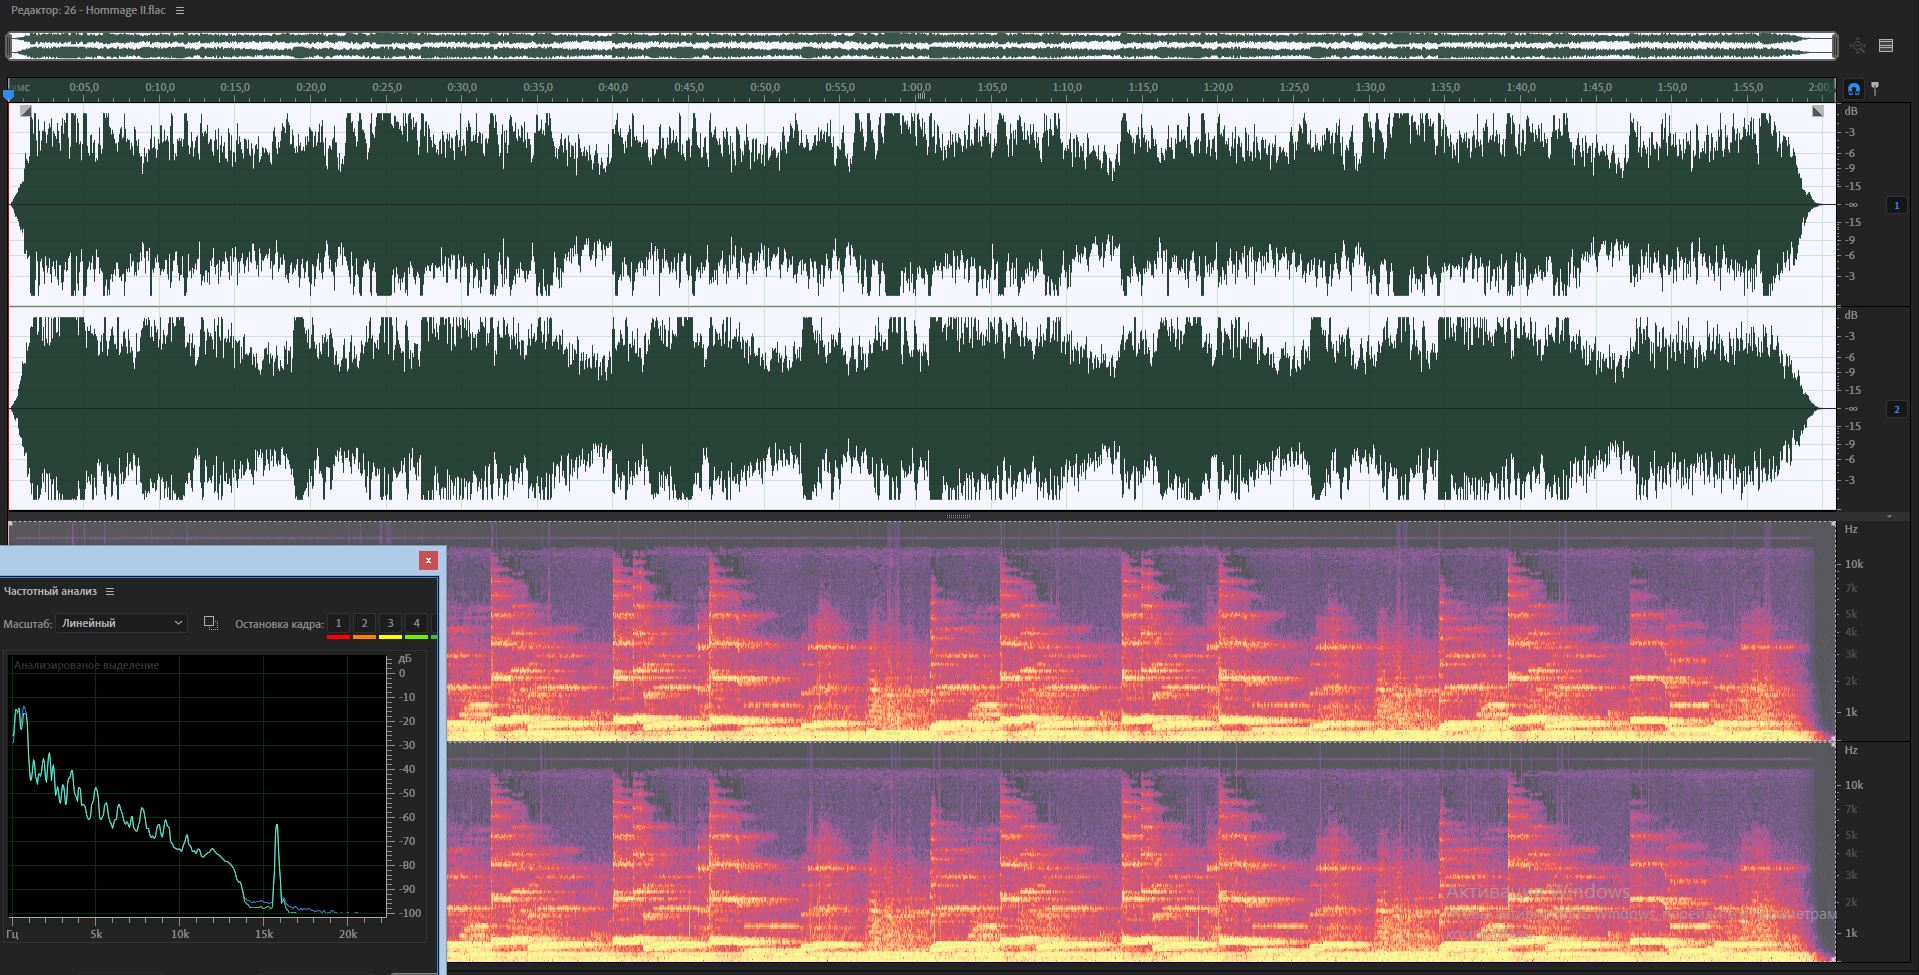Click hold button 3 with yellow bar
The width and height of the screenshot is (1919, 975).
[x=390, y=624]
